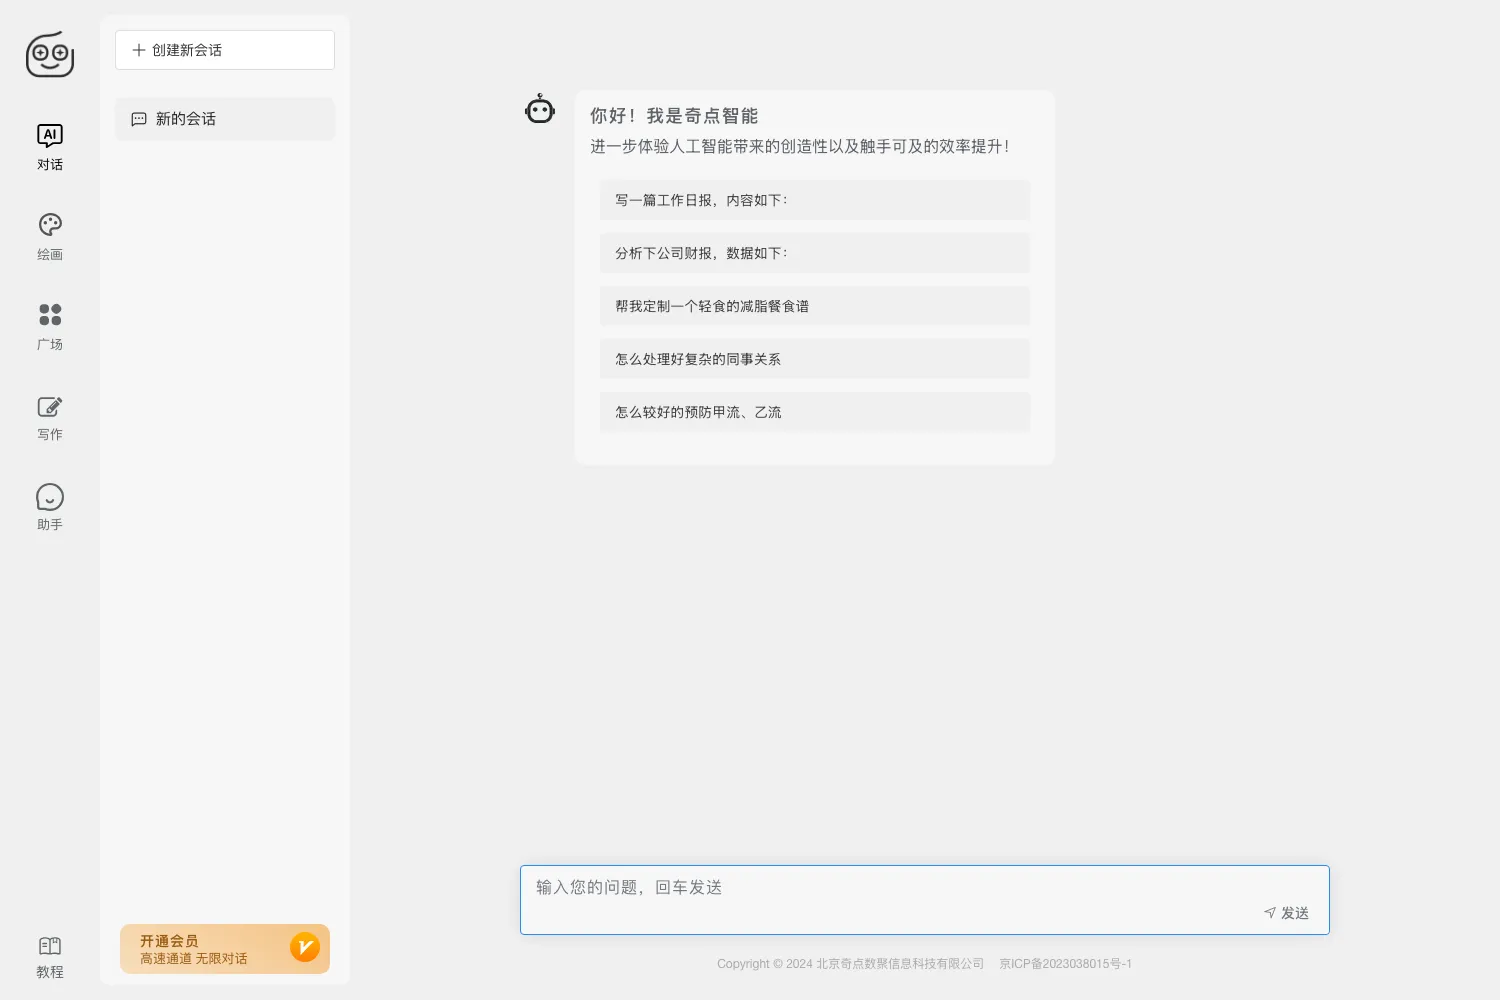Open the 广场 four-dot section
This screenshot has width=1500, height=1000.
(50, 328)
